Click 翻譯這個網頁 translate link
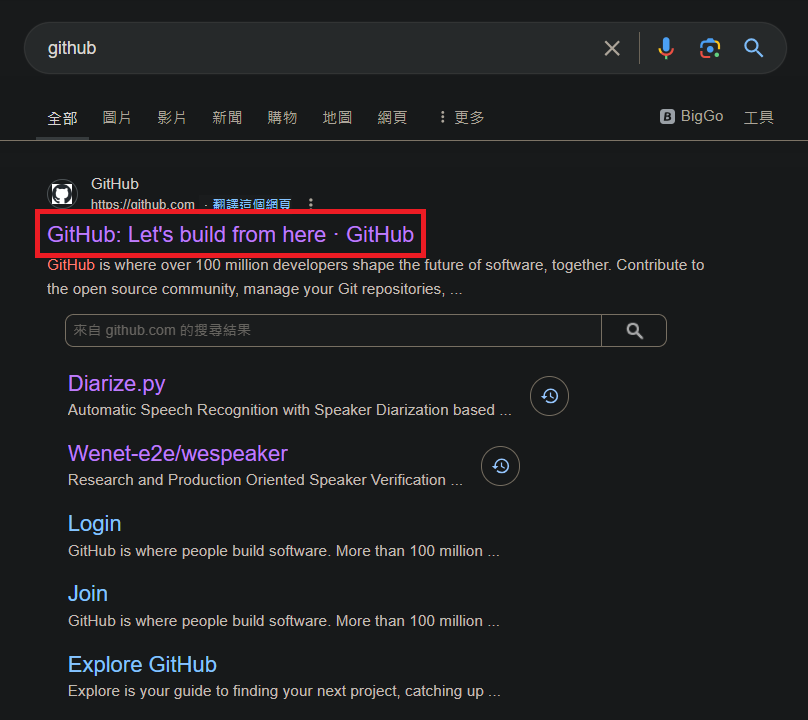This screenshot has width=808, height=720. pos(252,204)
